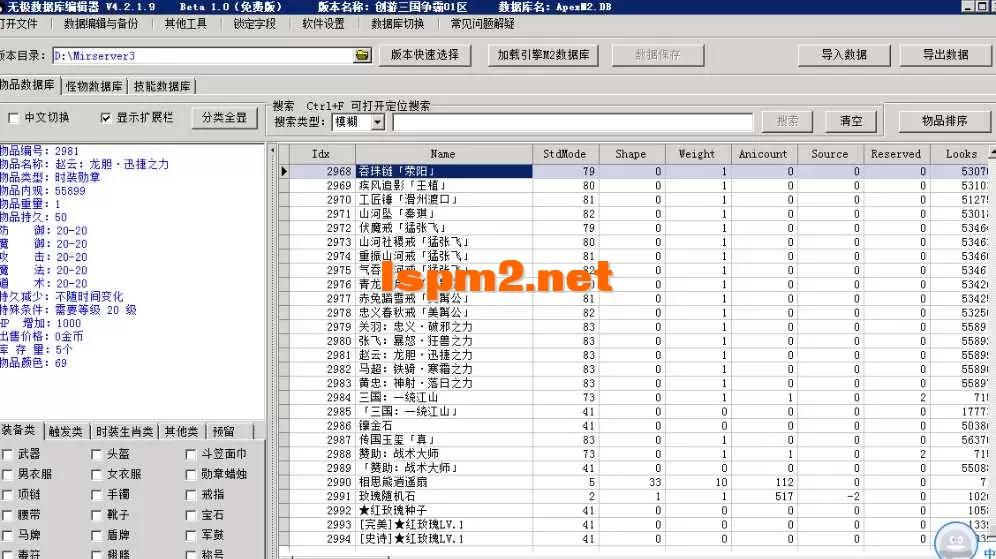Check the 盾牌 checkbox
The image size is (996, 559).
click(x=96, y=535)
